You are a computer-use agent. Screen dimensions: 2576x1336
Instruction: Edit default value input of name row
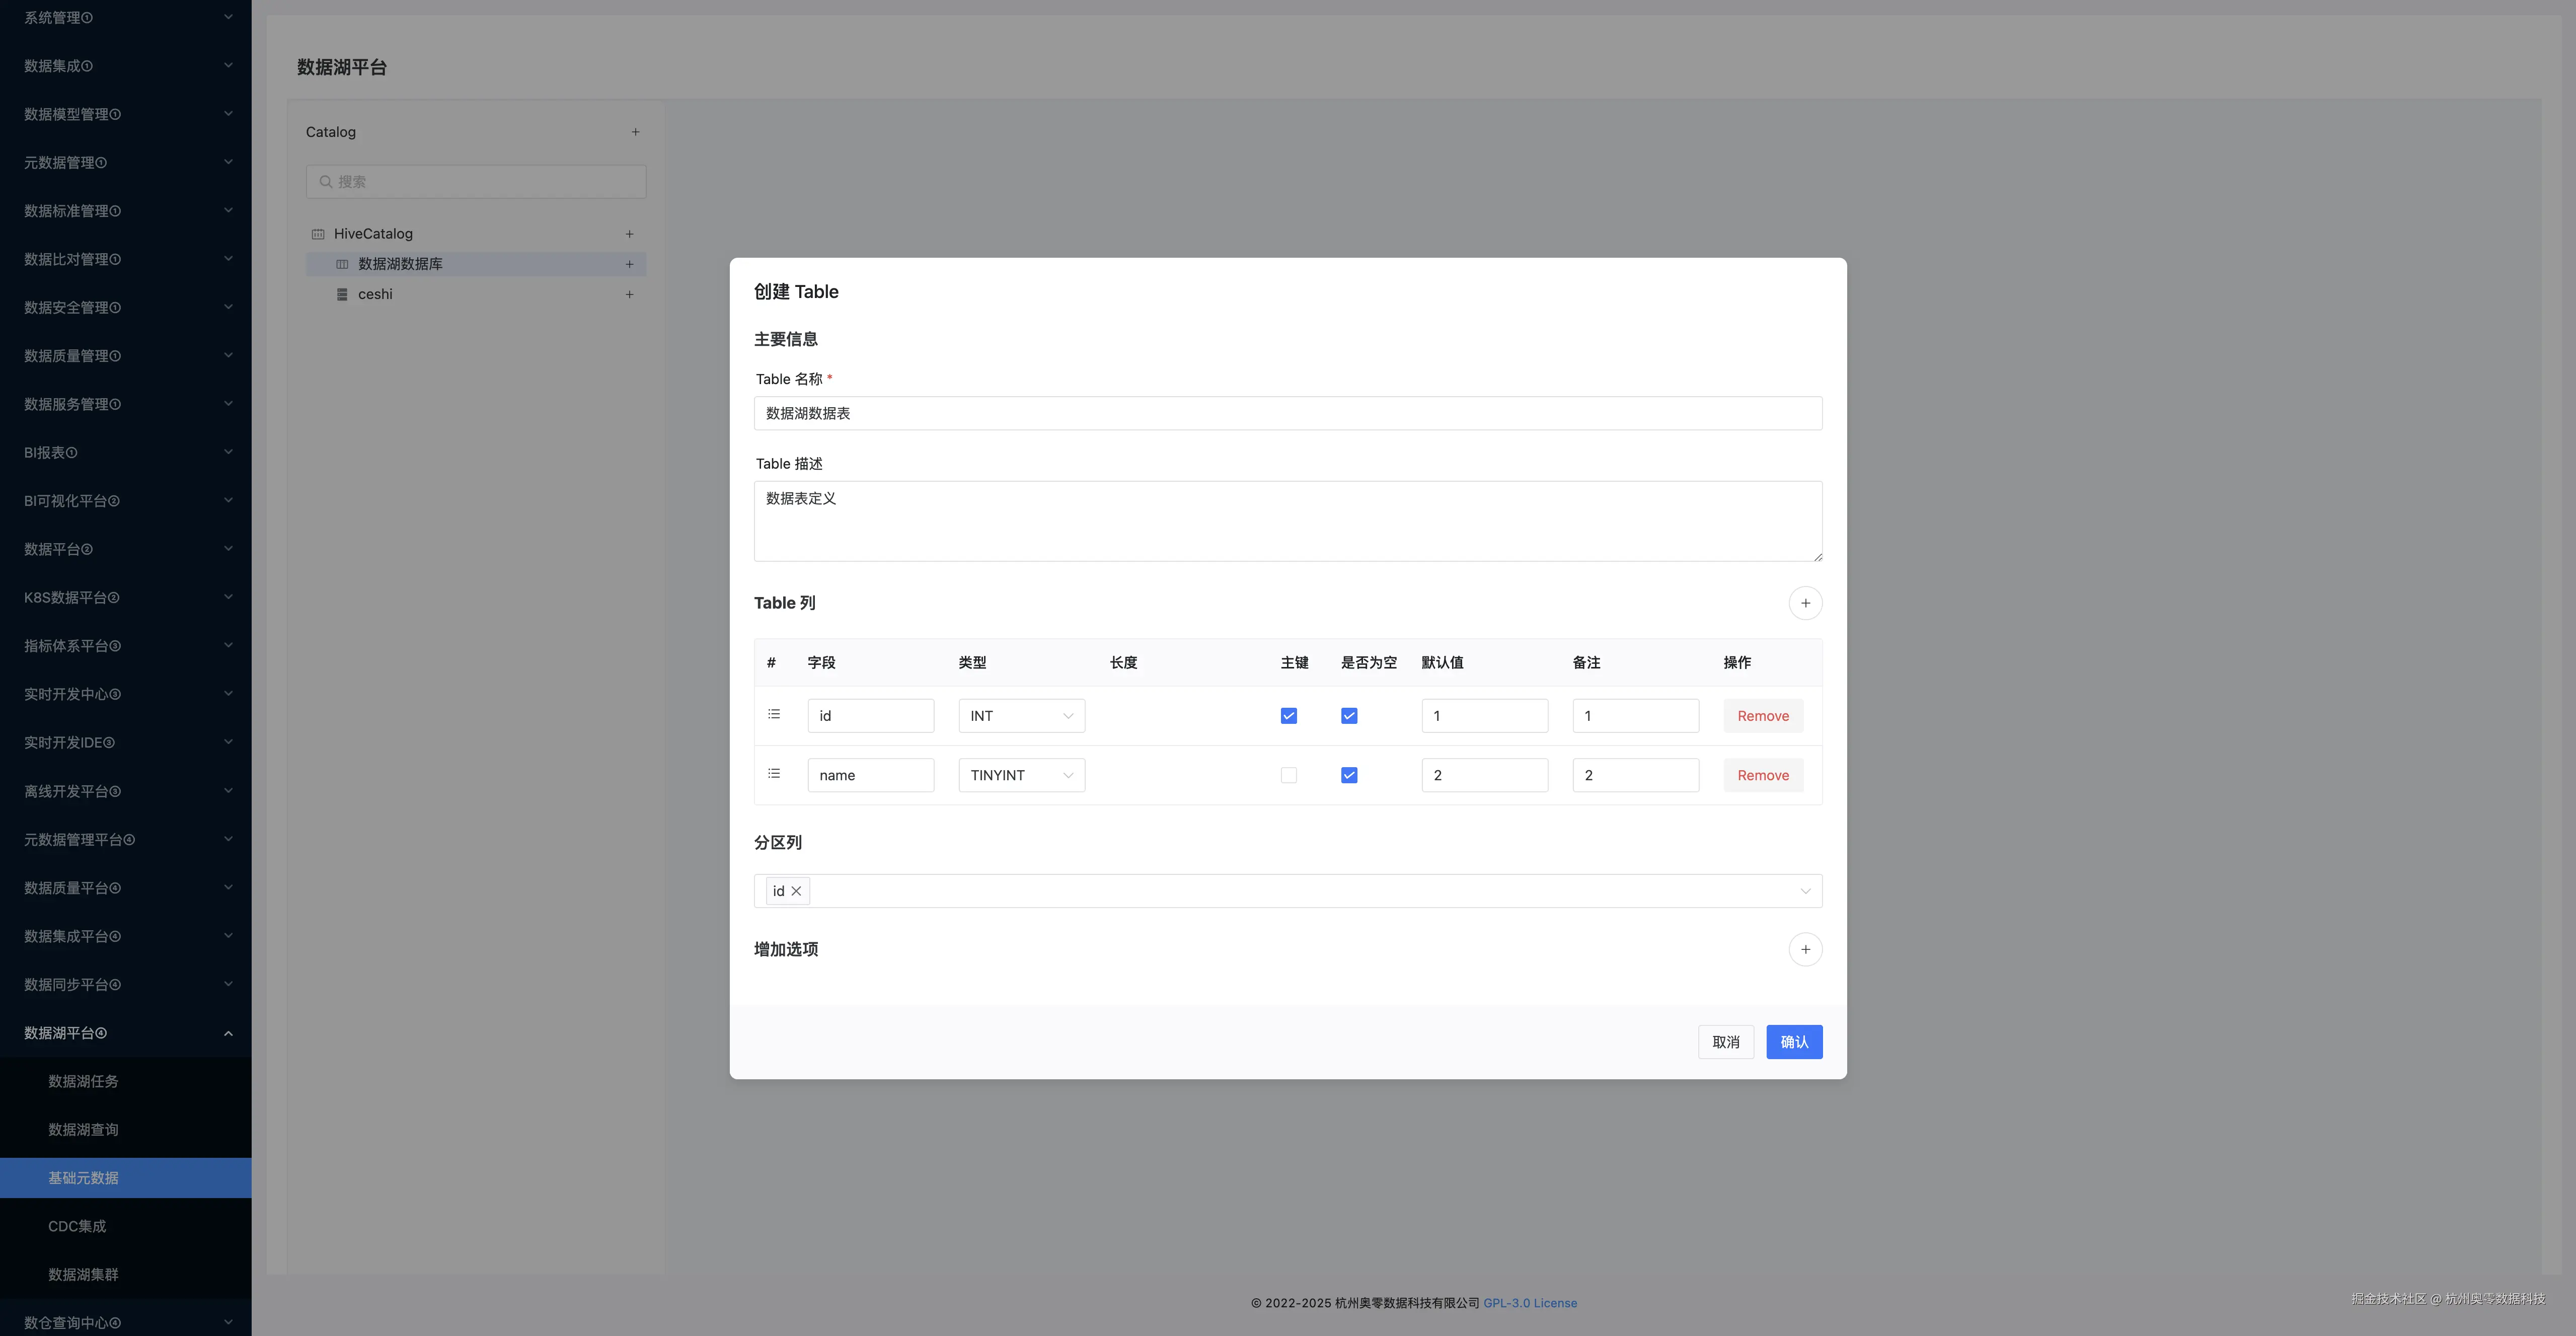click(1485, 775)
